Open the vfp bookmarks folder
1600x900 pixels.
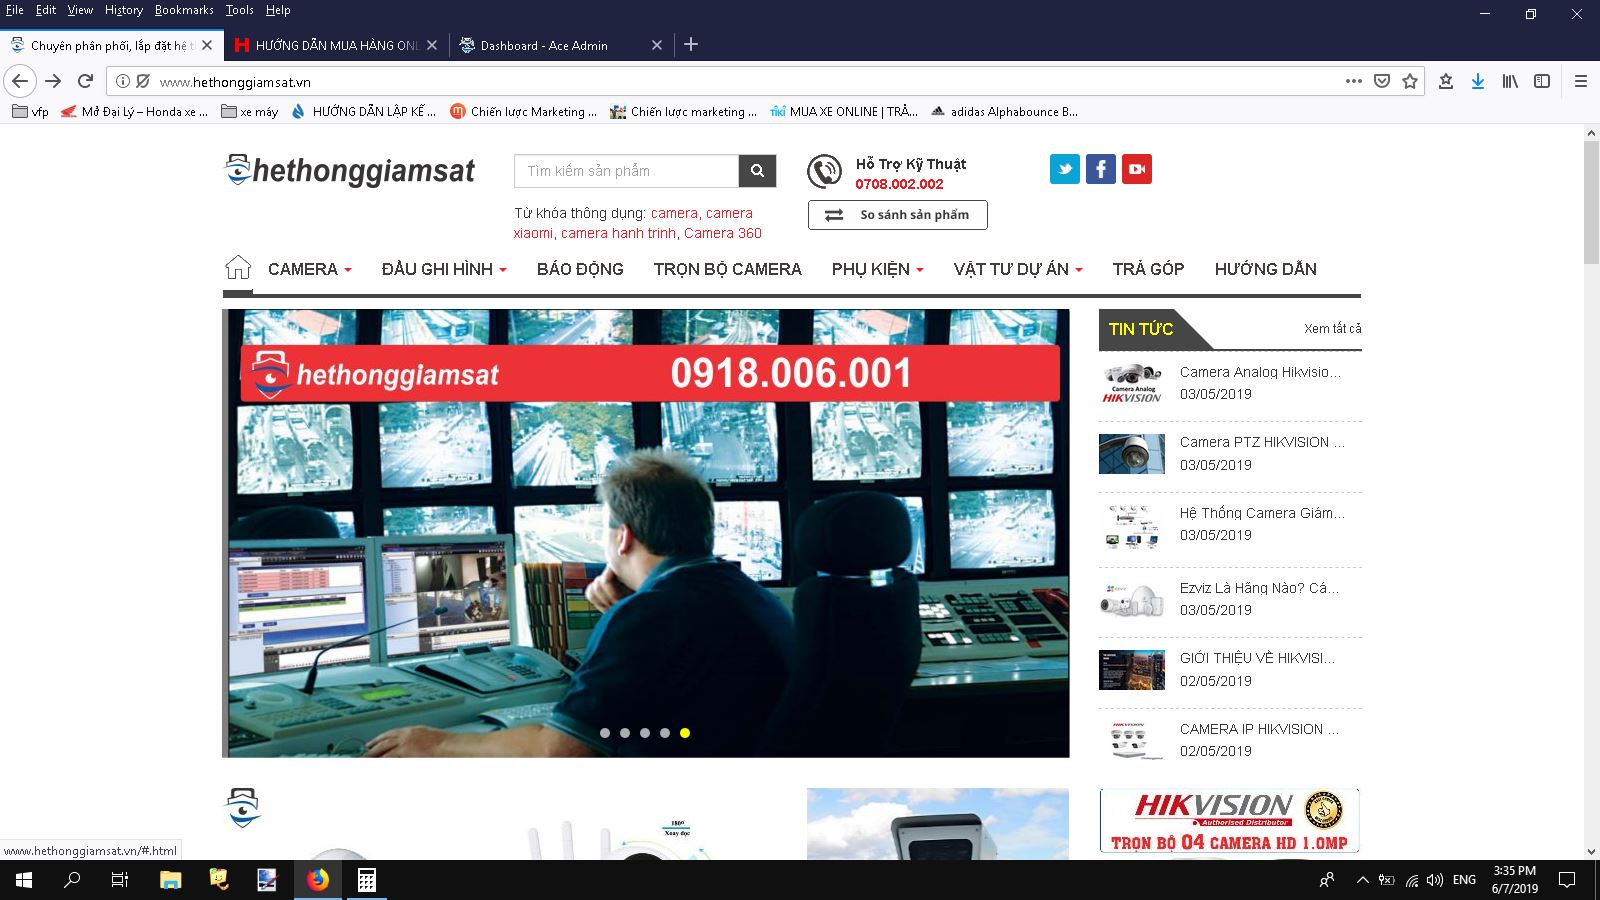(30, 112)
